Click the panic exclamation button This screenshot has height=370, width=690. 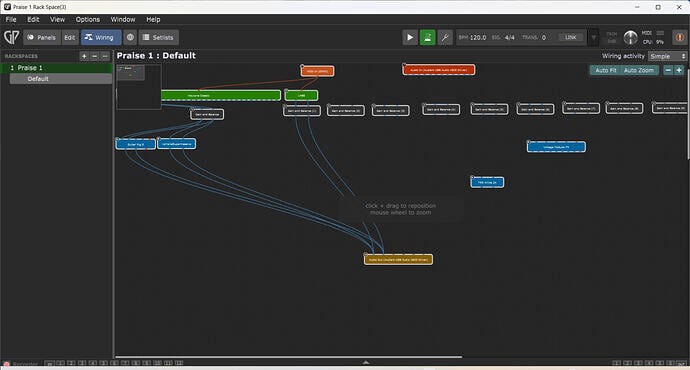tap(679, 37)
